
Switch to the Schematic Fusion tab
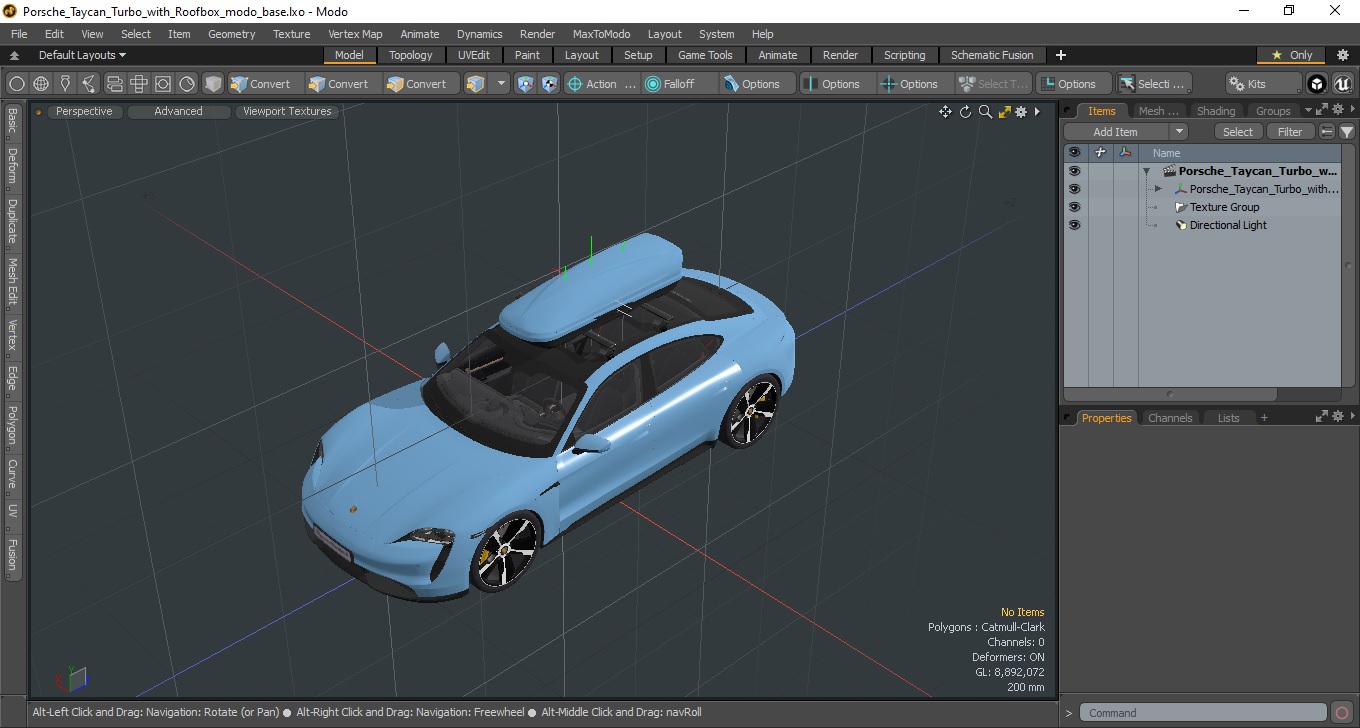tap(992, 55)
